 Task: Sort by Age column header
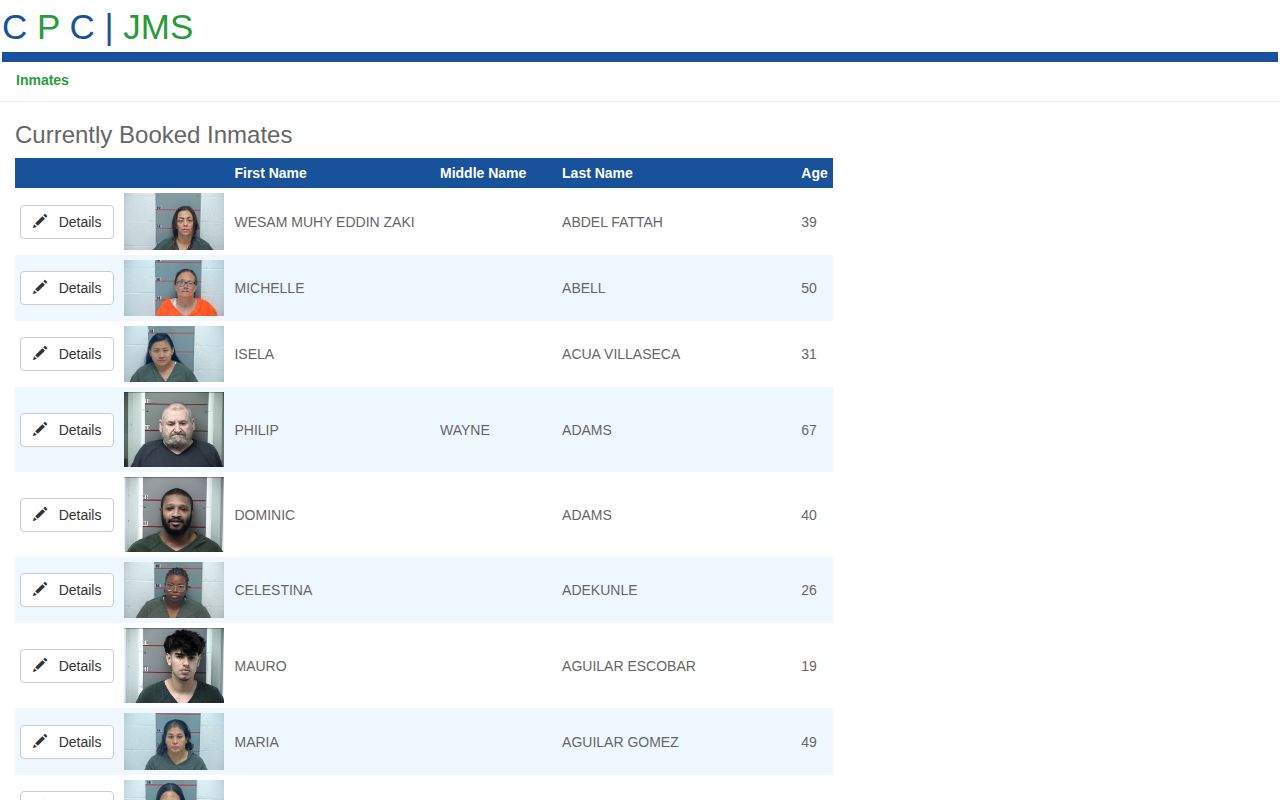point(814,173)
